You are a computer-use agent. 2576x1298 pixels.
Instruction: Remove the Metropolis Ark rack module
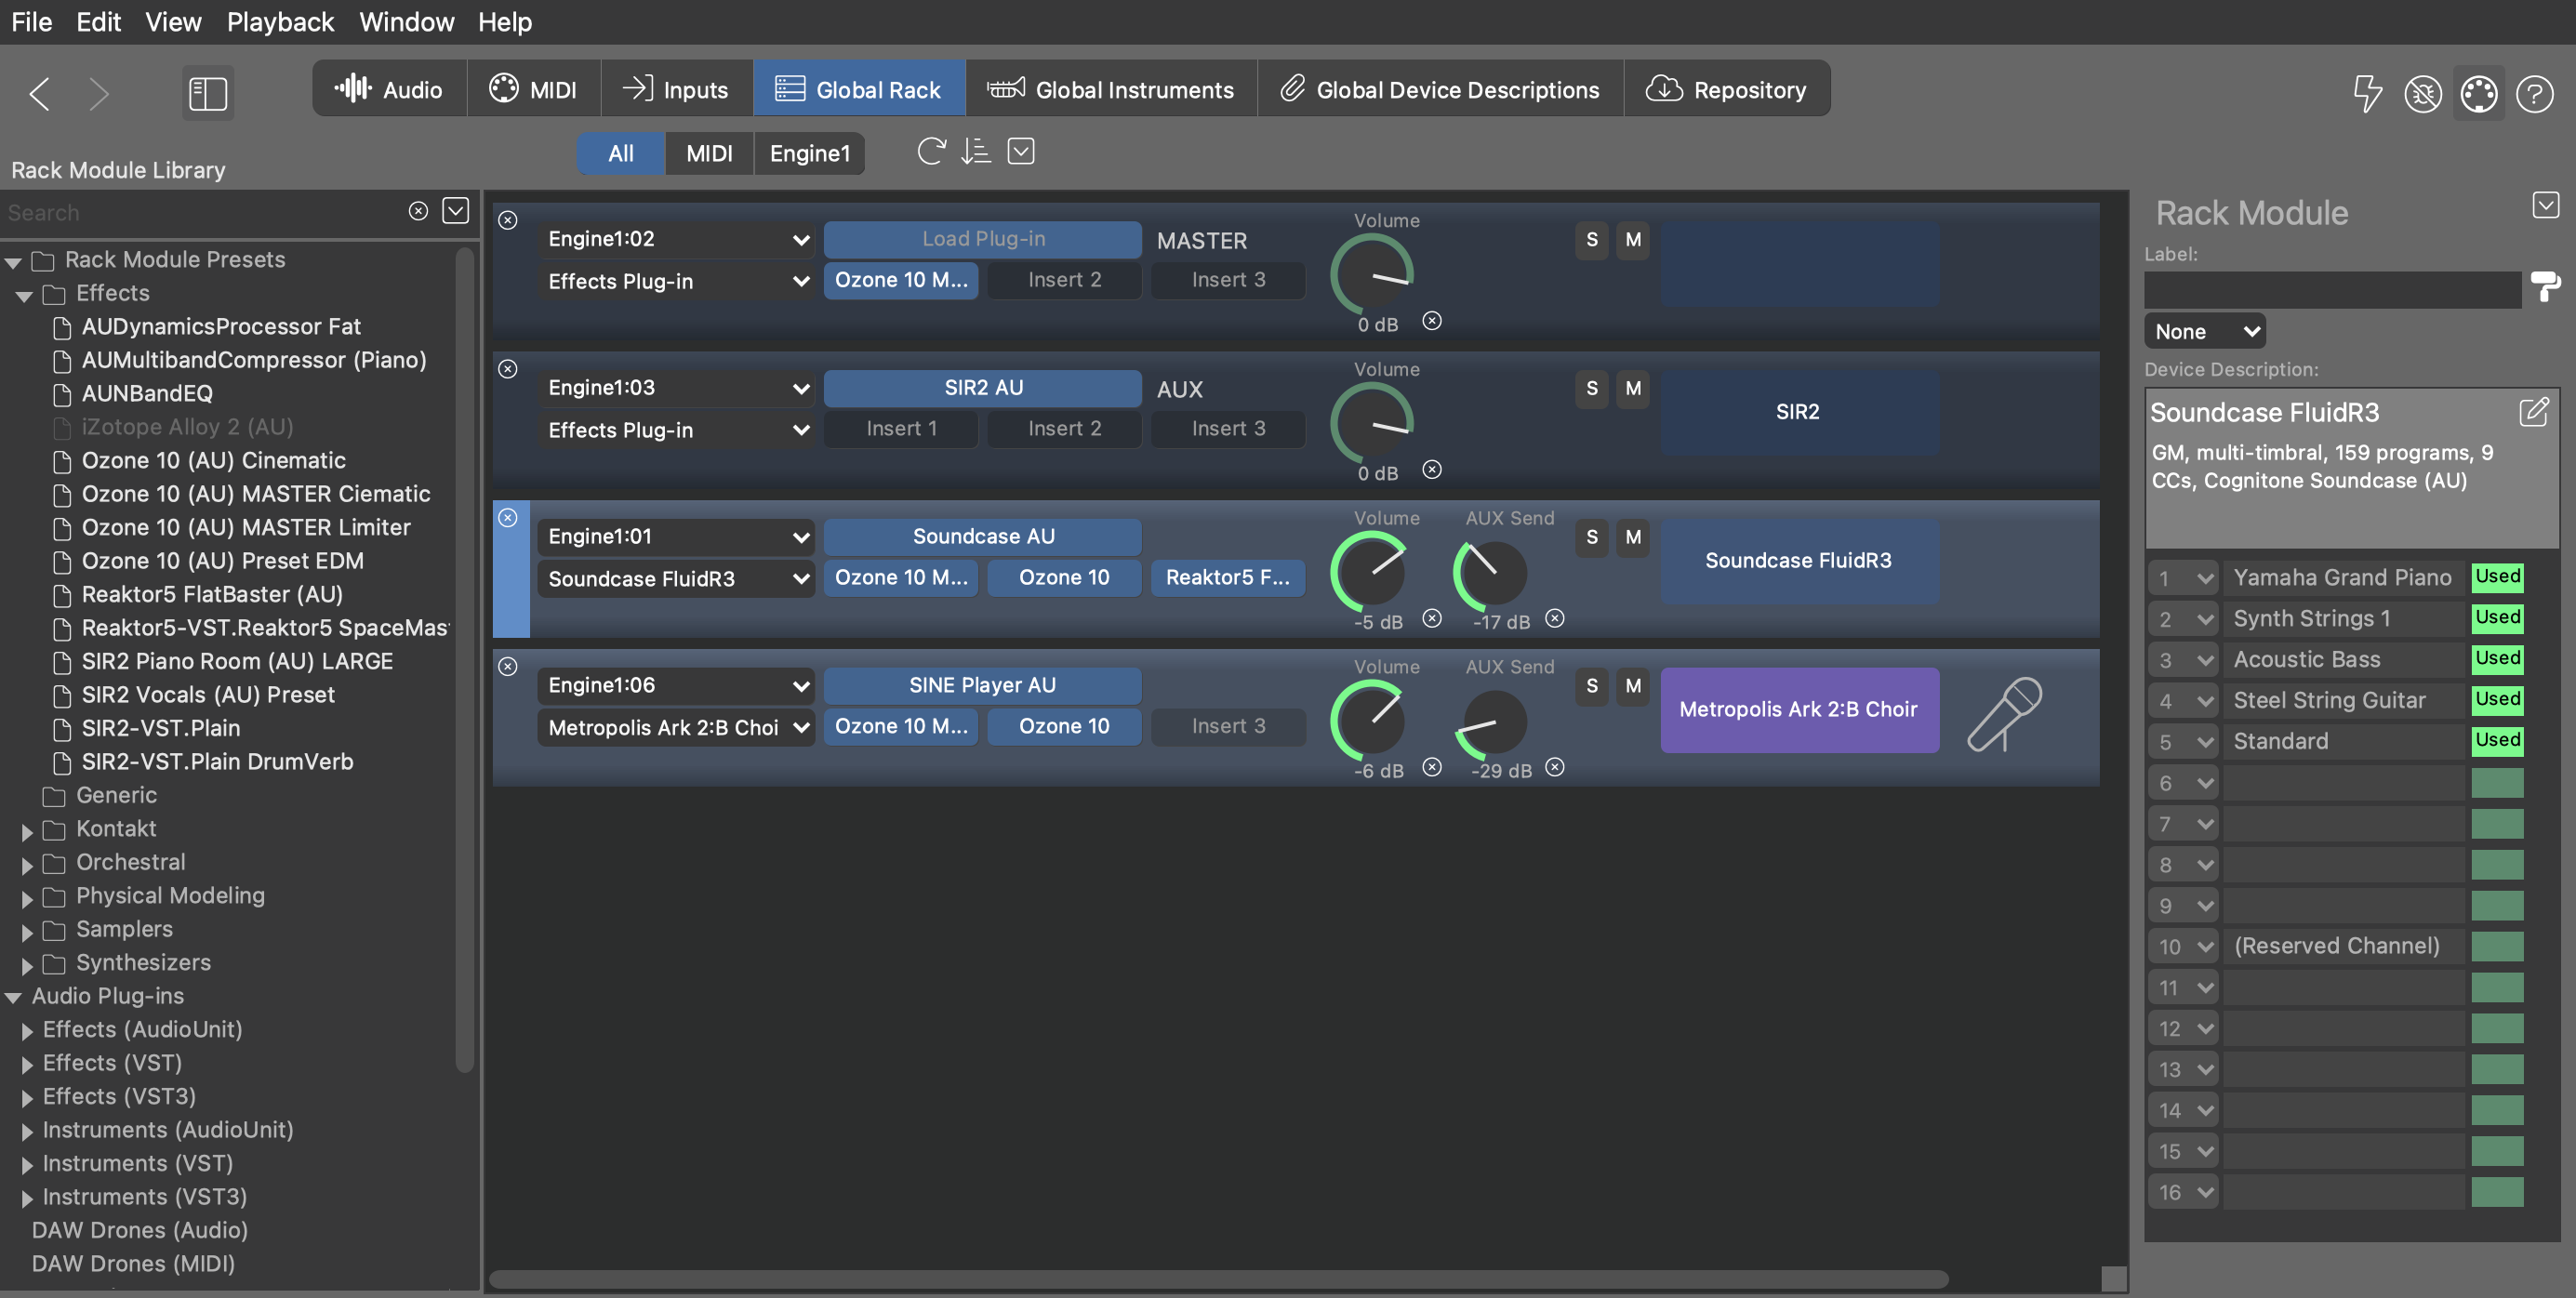[508, 666]
